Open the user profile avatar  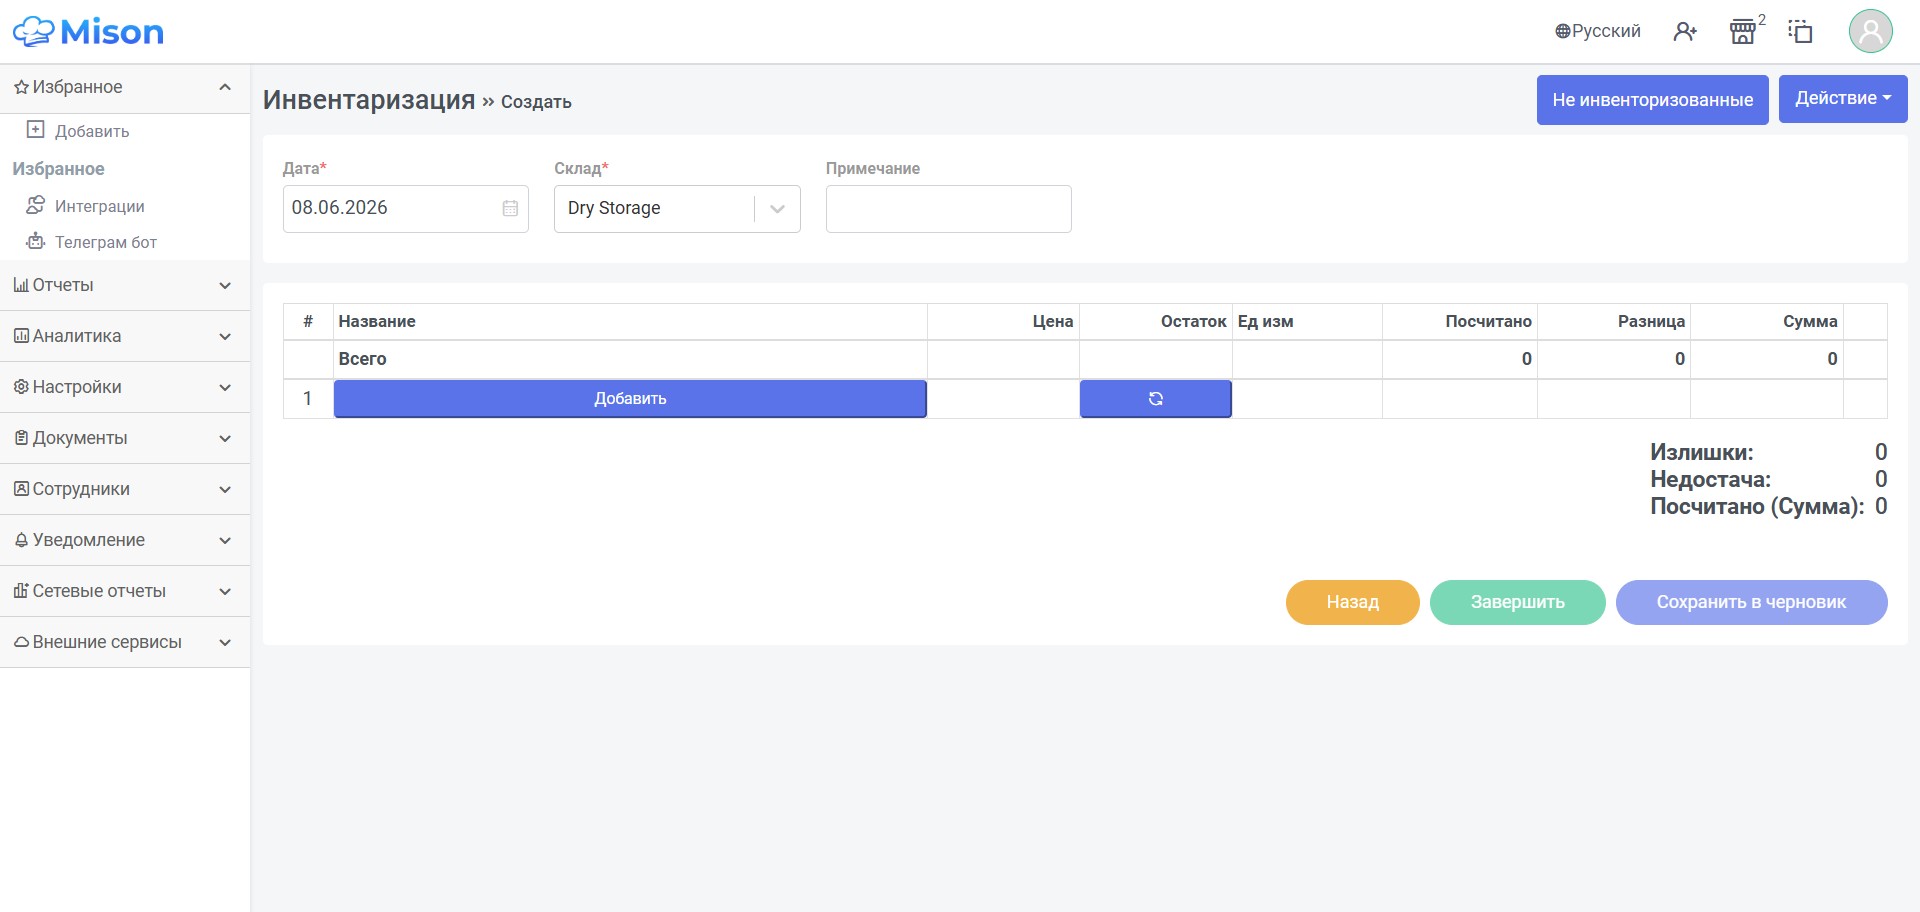(1870, 31)
